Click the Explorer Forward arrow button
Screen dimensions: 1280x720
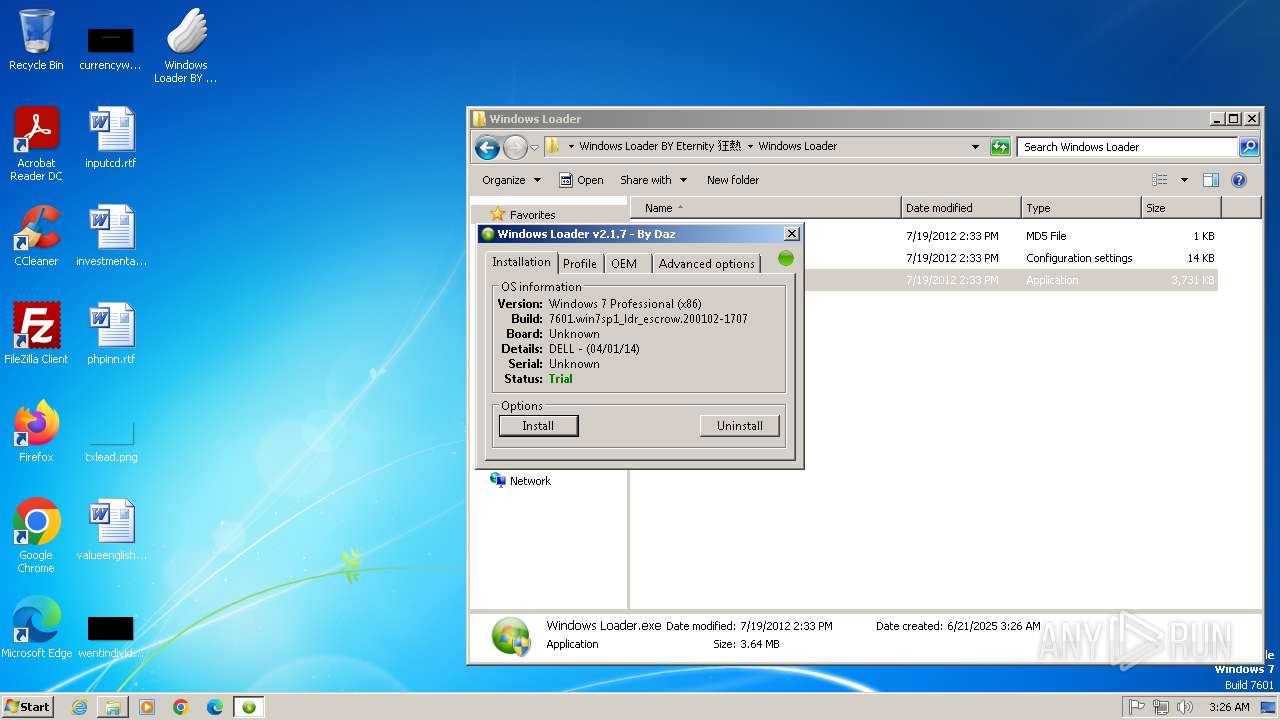coord(514,148)
